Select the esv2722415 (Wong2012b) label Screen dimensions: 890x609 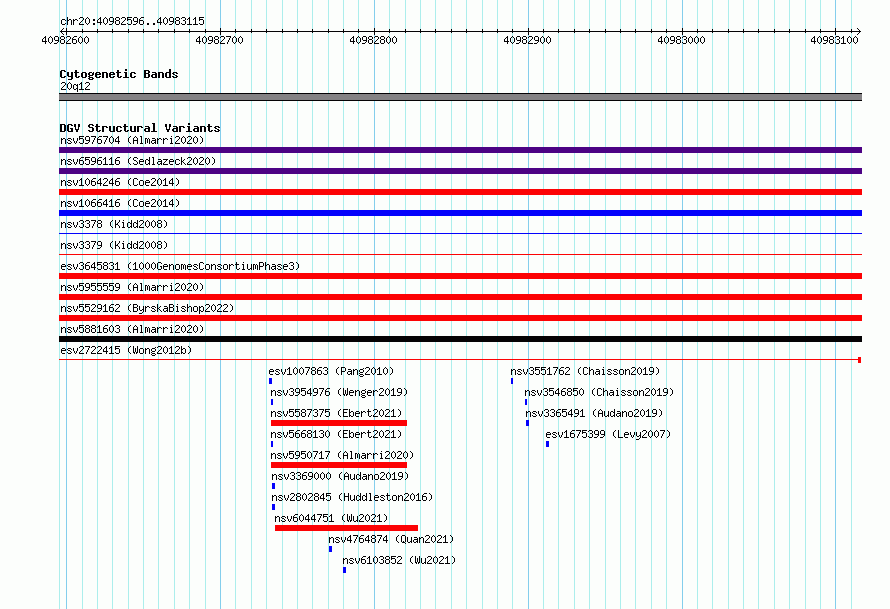126,350
